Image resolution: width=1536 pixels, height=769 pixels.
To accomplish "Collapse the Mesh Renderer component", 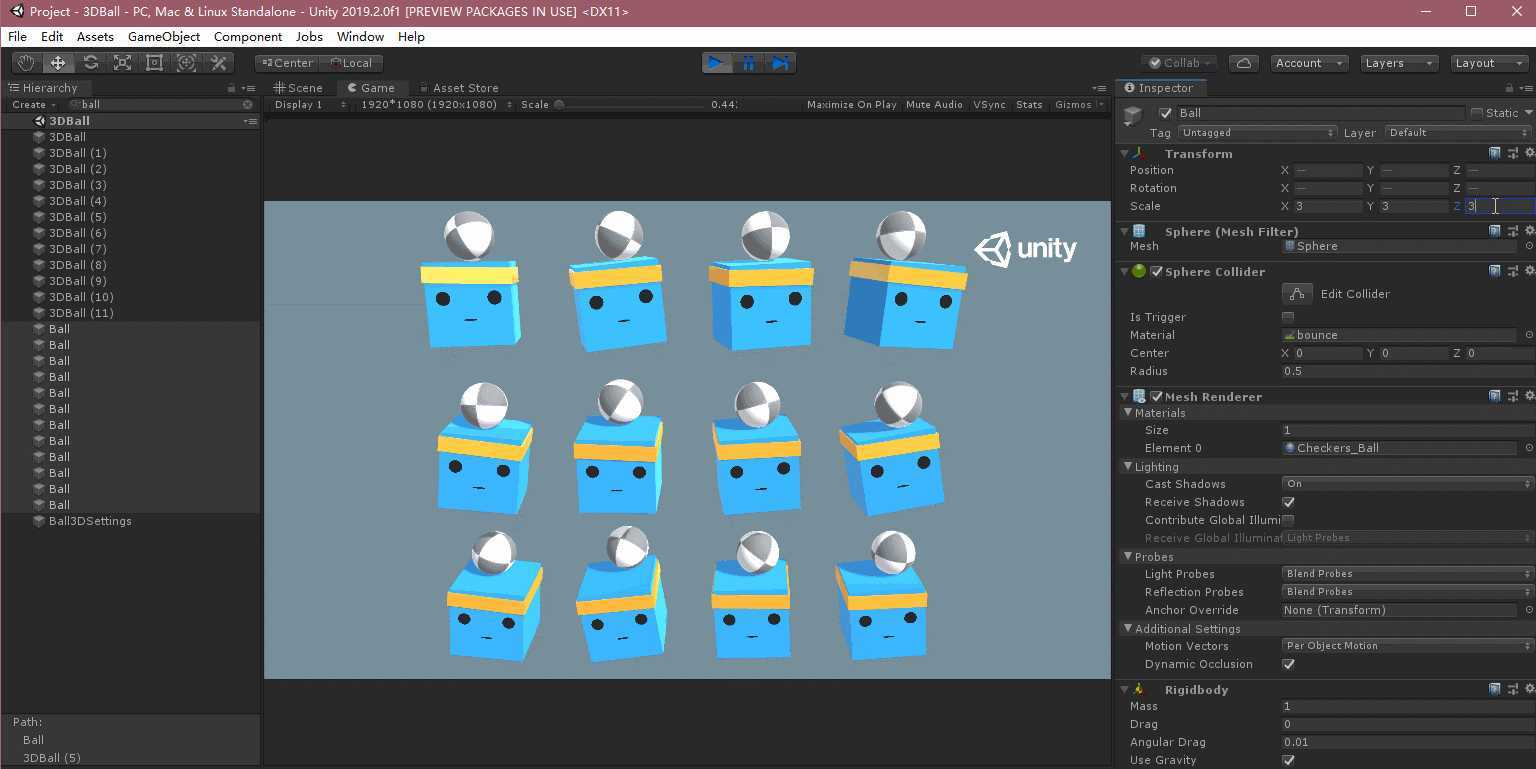I will (x=1125, y=397).
